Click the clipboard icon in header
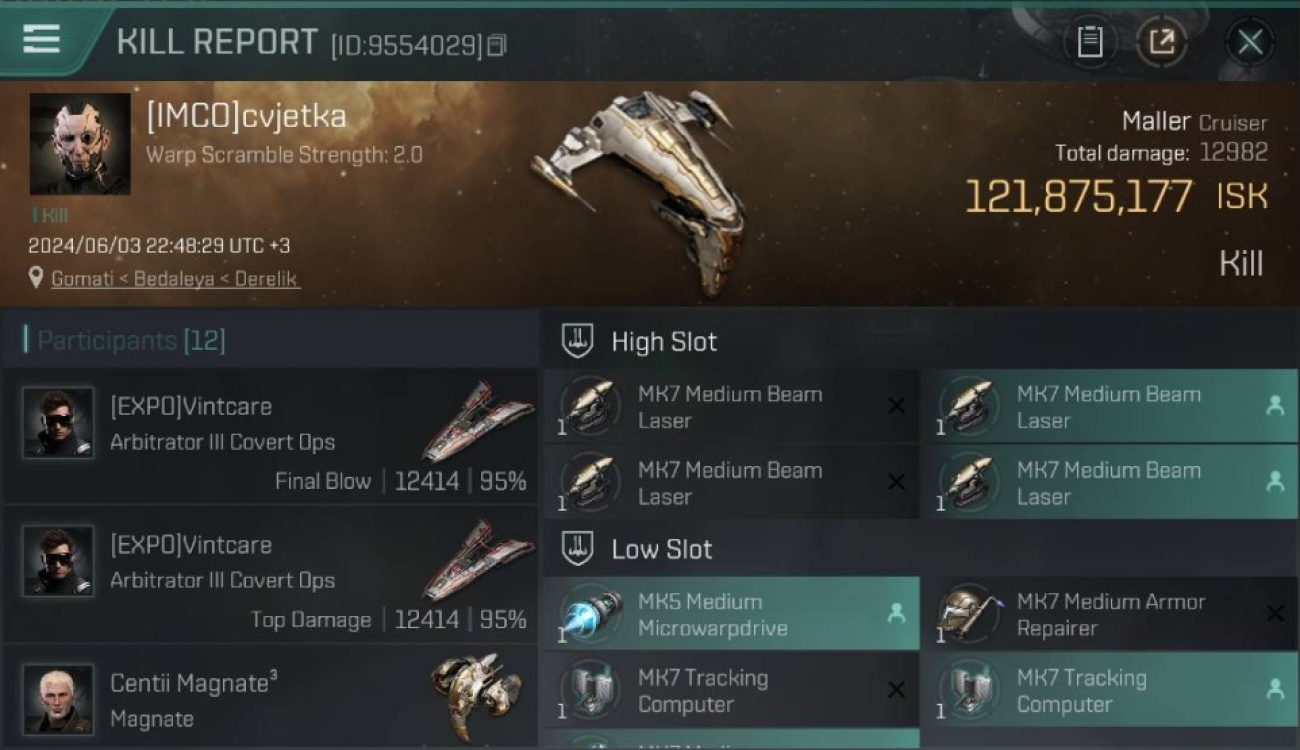 pyautogui.click(x=1089, y=42)
